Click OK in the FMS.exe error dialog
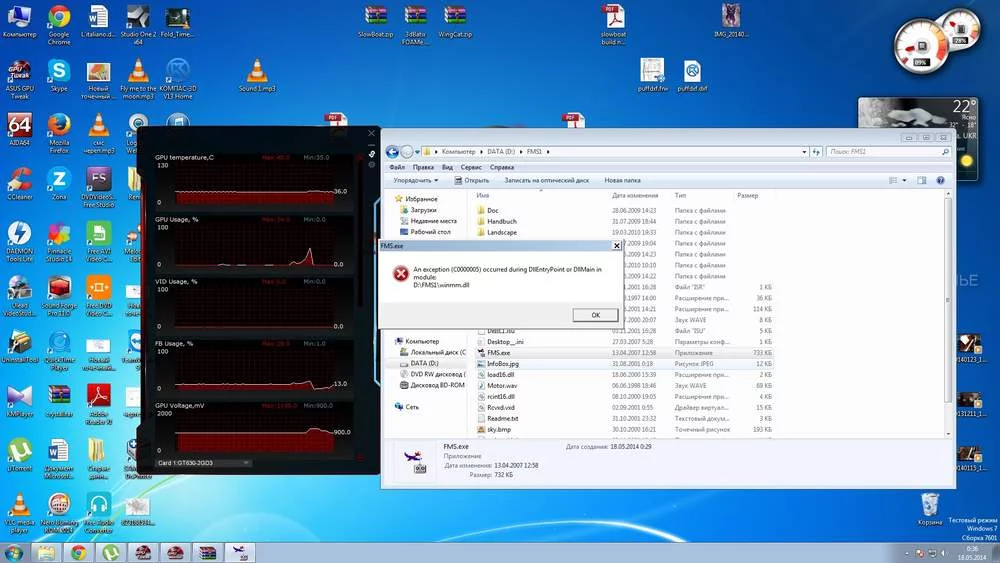Viewport: 1000px width, 563px height. pos(595,314)
